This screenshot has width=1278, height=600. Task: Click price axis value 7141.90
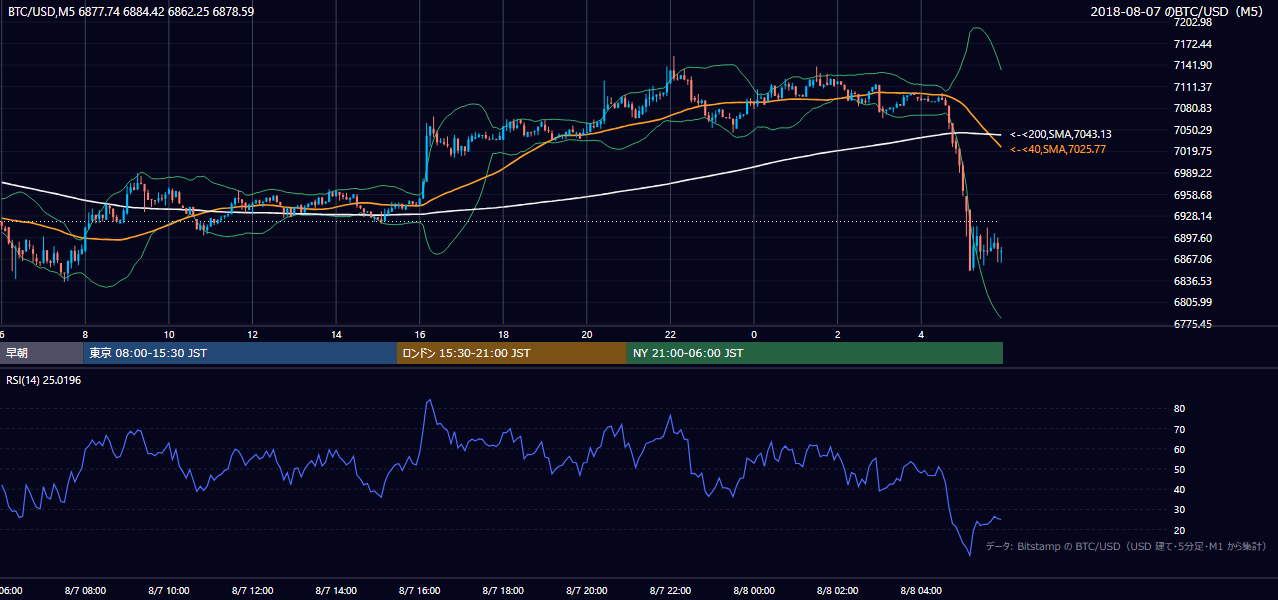coord(1192,65)
